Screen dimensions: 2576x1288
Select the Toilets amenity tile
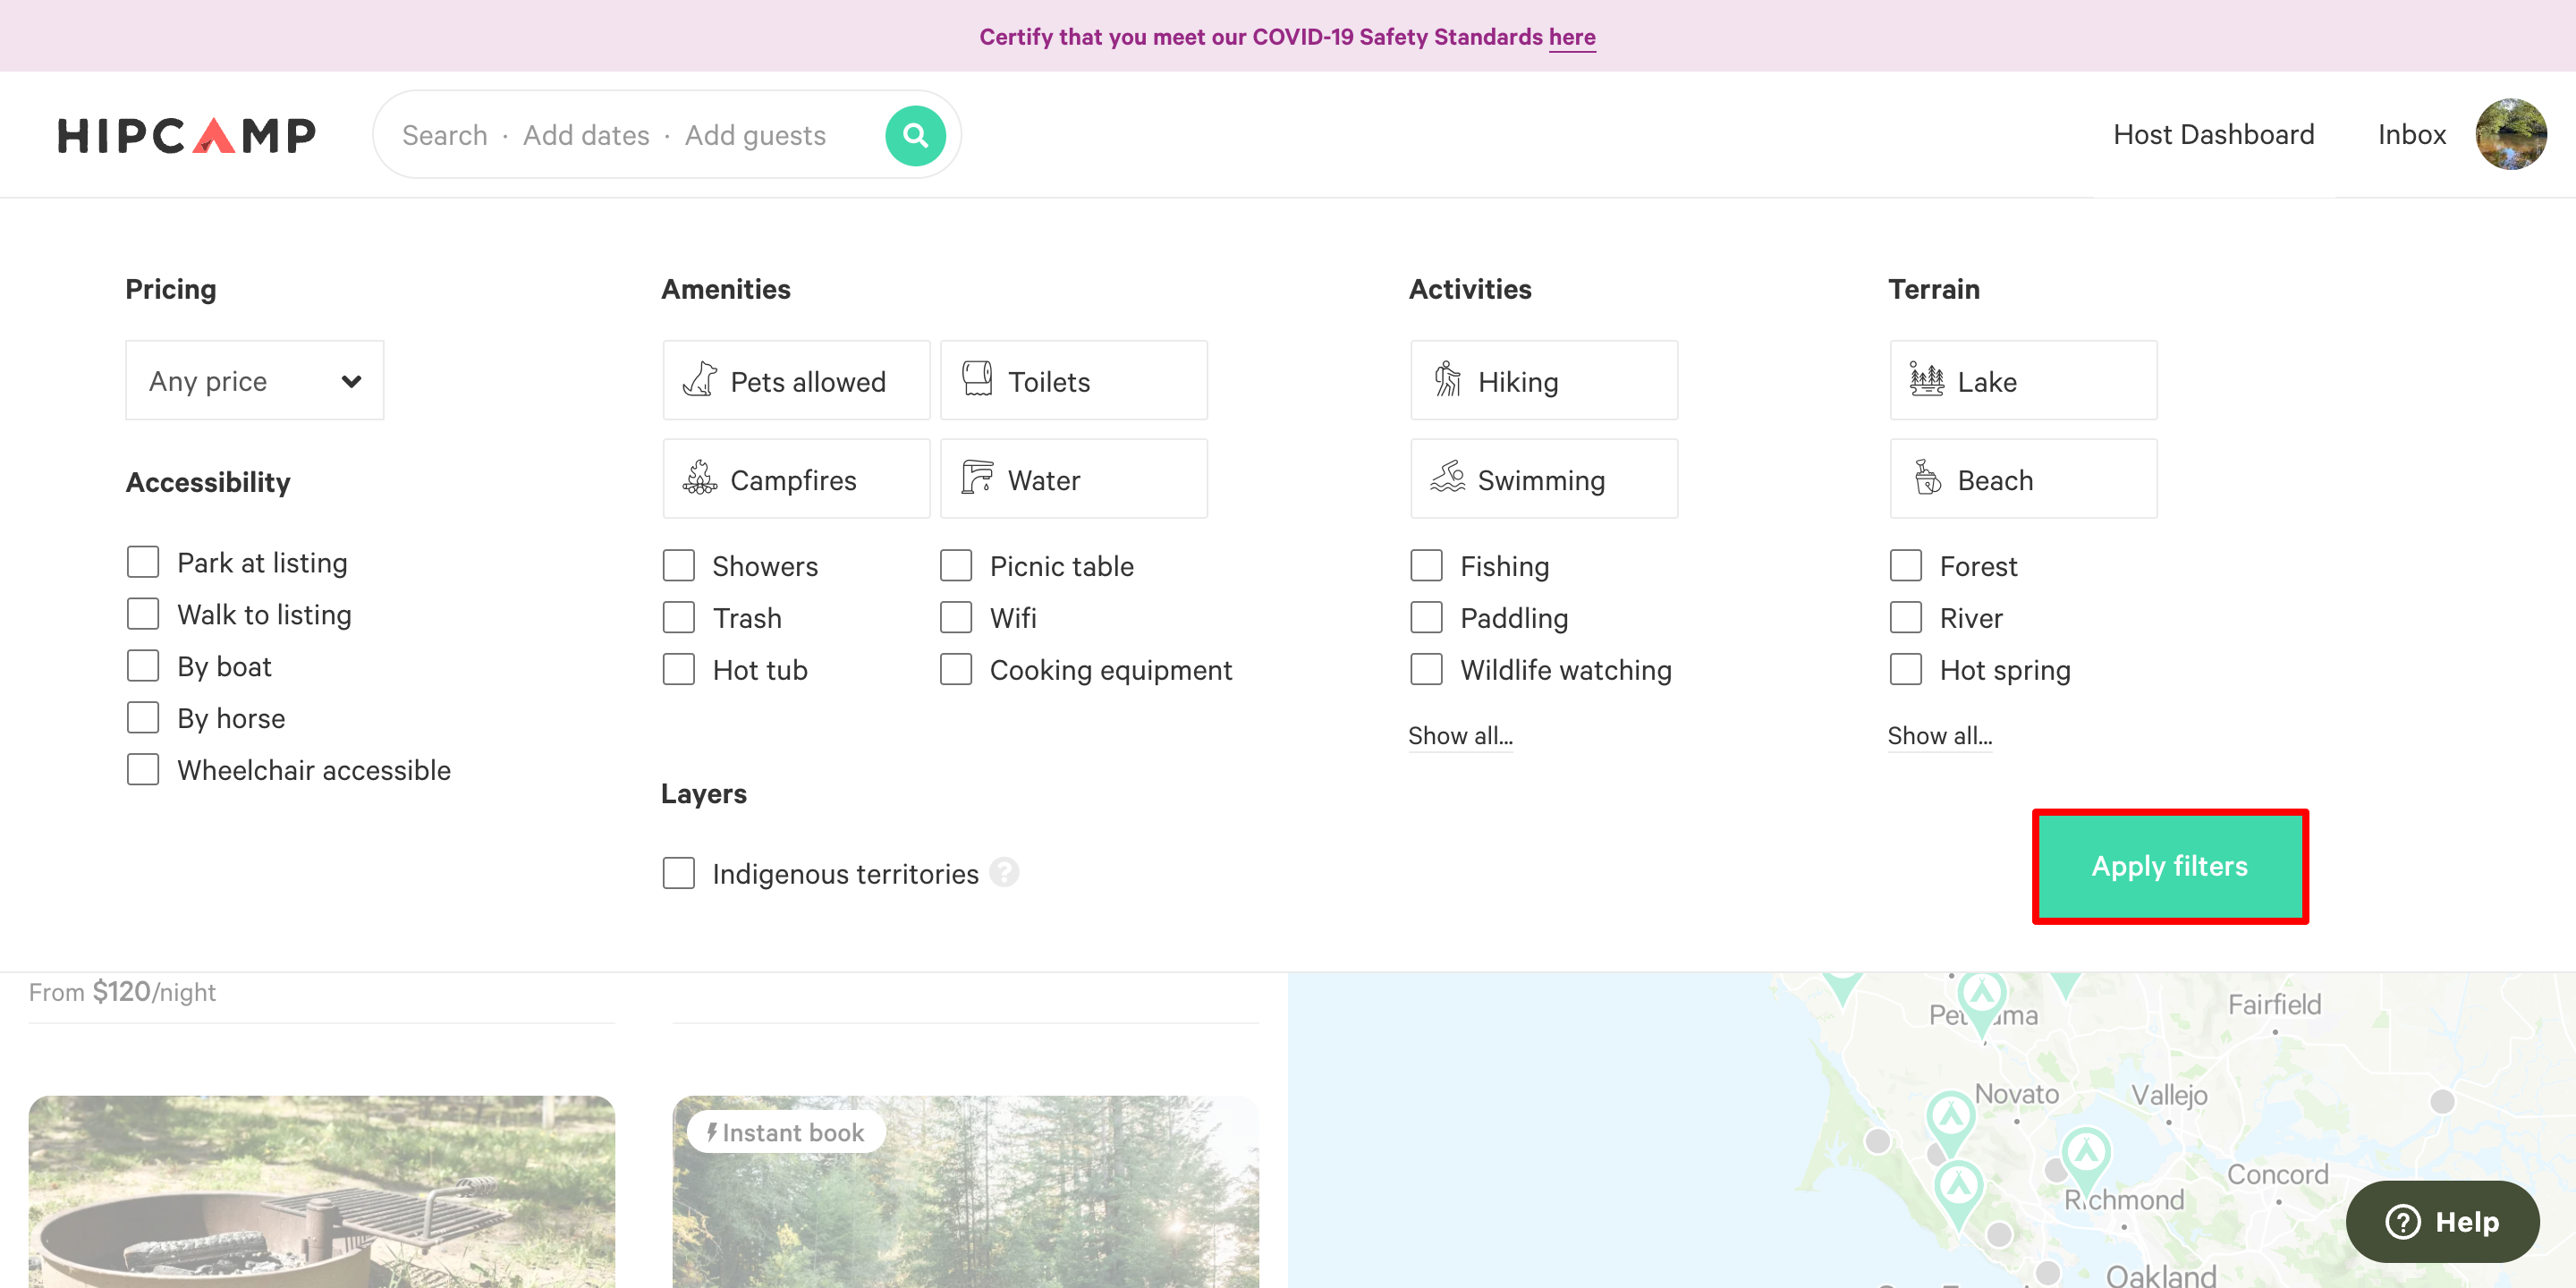point(1073,381)
